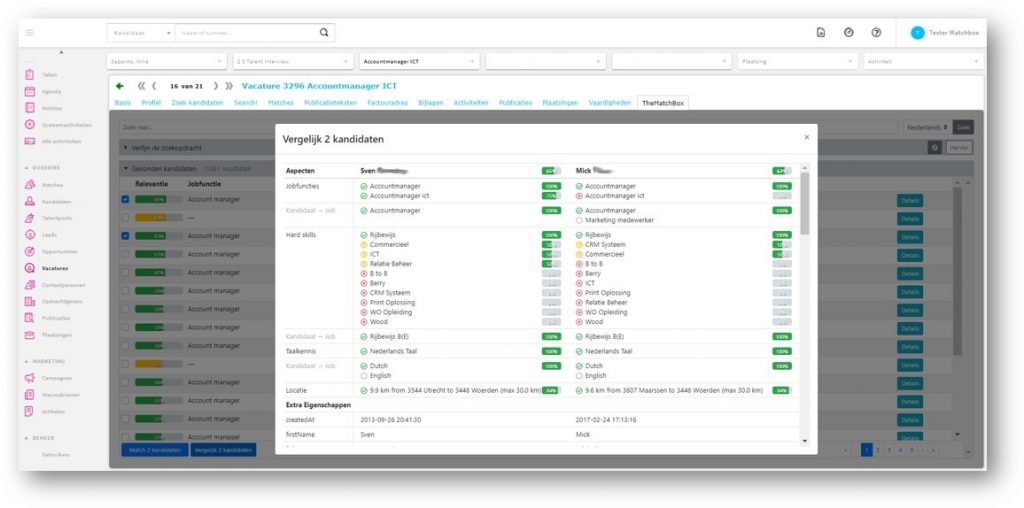Click the Match 2 kandidaten button
The height and width of the screenshot is (508, 1024).
[x=155, y=450]
